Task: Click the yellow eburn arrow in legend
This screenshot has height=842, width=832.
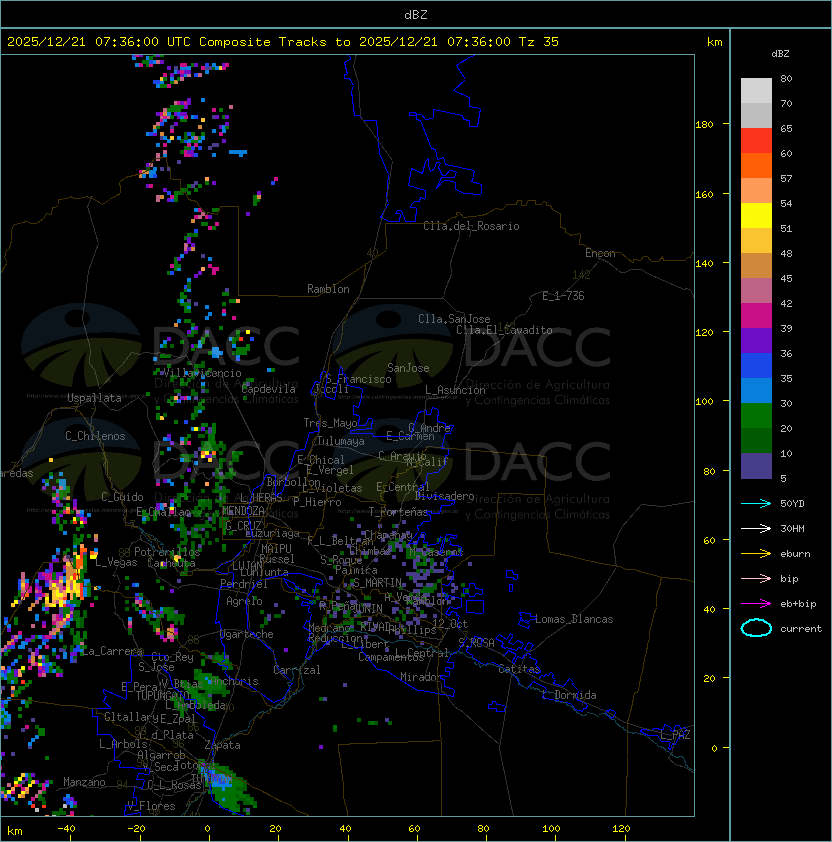Action: pos(756,554)
